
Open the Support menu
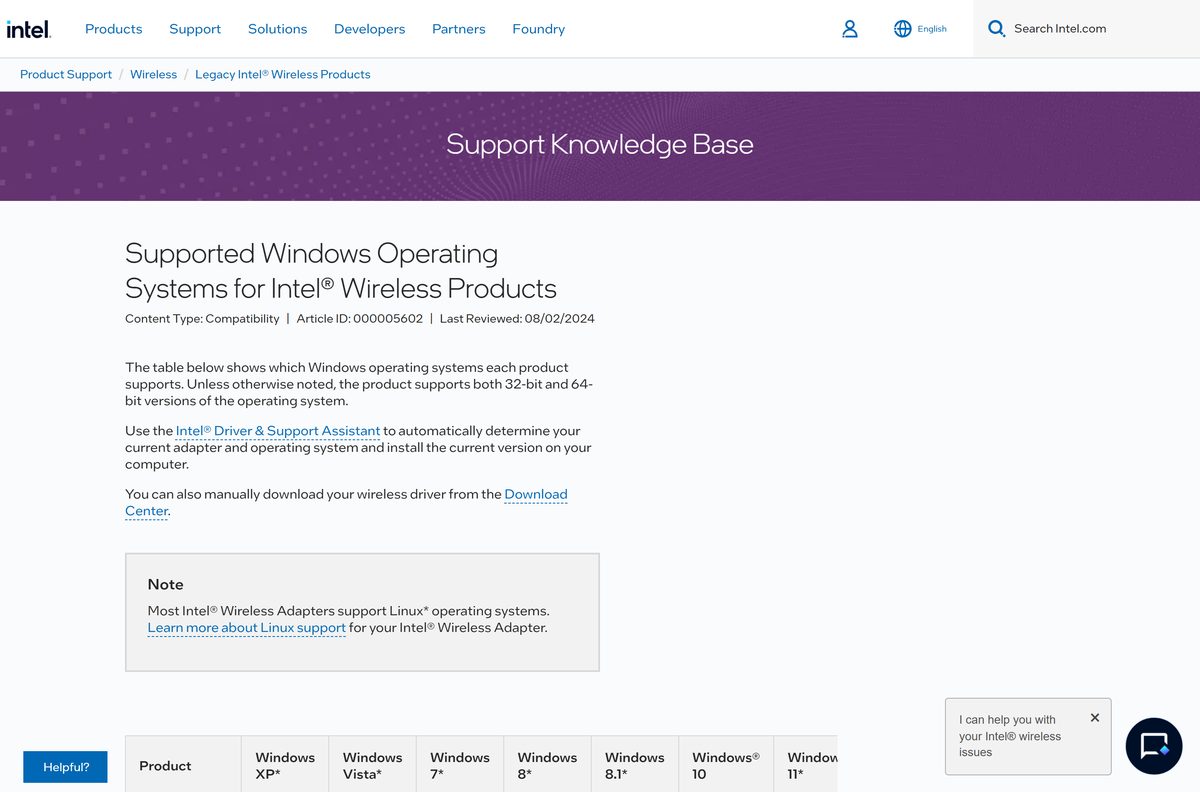[x=195, y=29]
